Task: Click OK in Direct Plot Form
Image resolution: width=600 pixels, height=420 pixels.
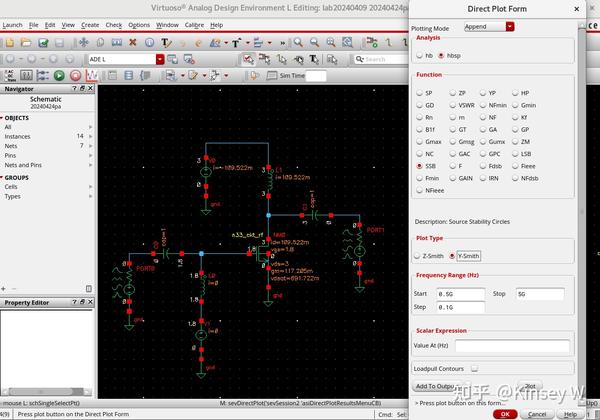Action: (505, 414)
